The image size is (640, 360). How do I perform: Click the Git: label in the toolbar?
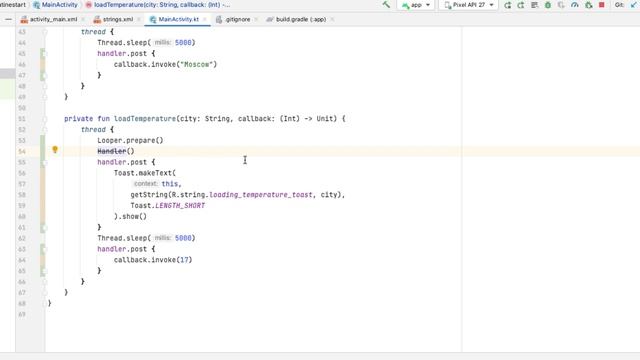pyautogui.click(x=619, y=5)
